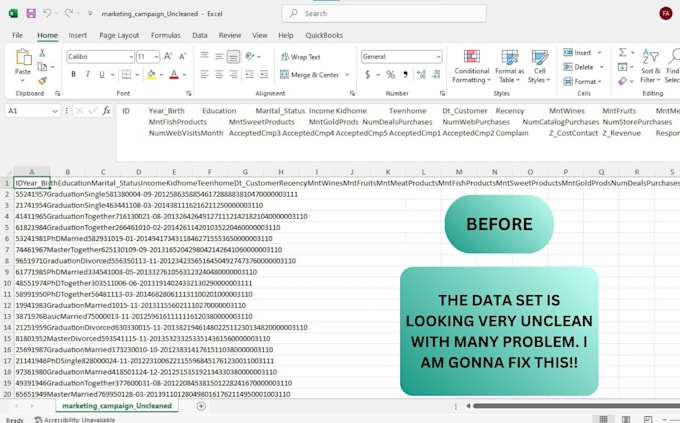Open Merge & Center dropdown arrow
Screen dimensions: 680x423
tap(347, 75)
